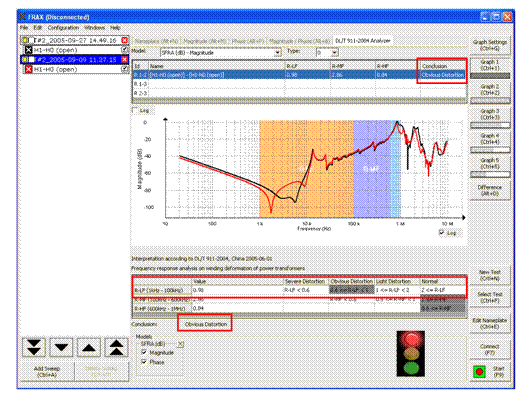Switch to the Nameplate tab
Screen dimensions: 529x397
156,41
